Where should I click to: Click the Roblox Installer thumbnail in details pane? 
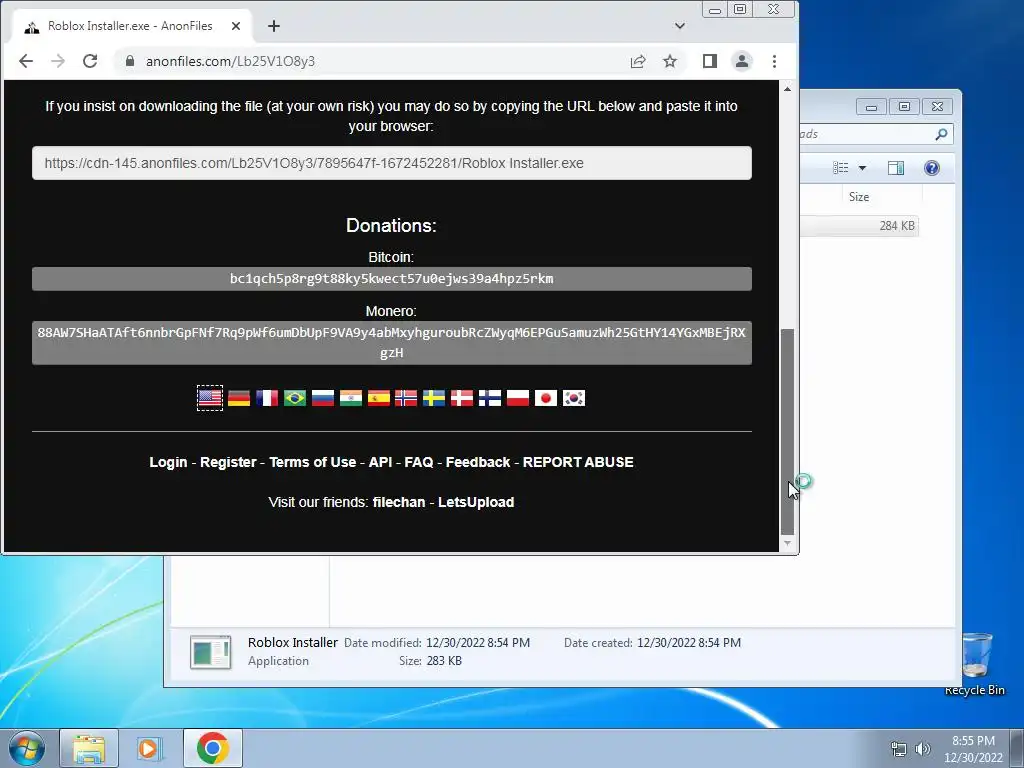pos(210,652)
